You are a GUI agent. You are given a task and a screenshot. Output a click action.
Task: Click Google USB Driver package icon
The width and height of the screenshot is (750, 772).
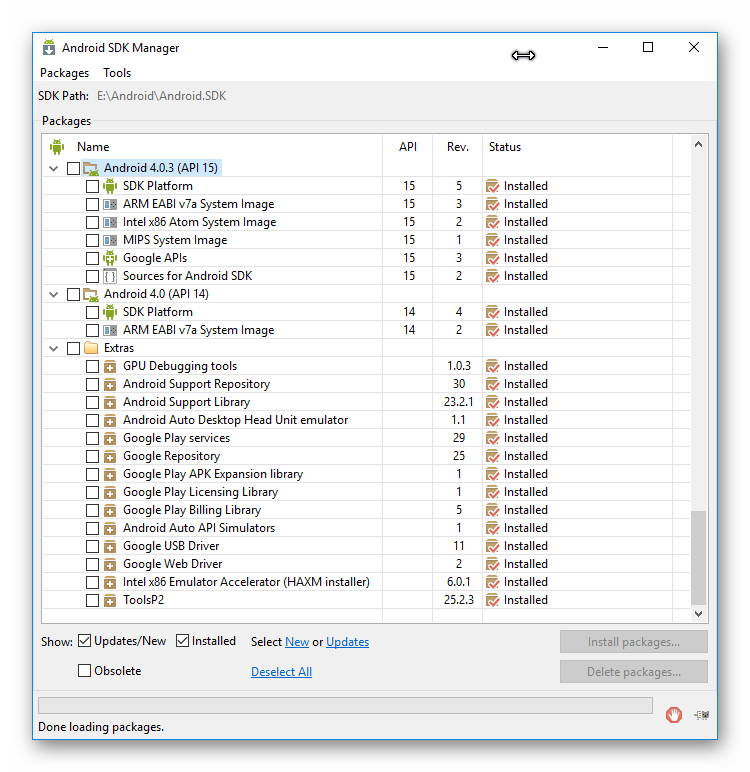click(110, 546)
